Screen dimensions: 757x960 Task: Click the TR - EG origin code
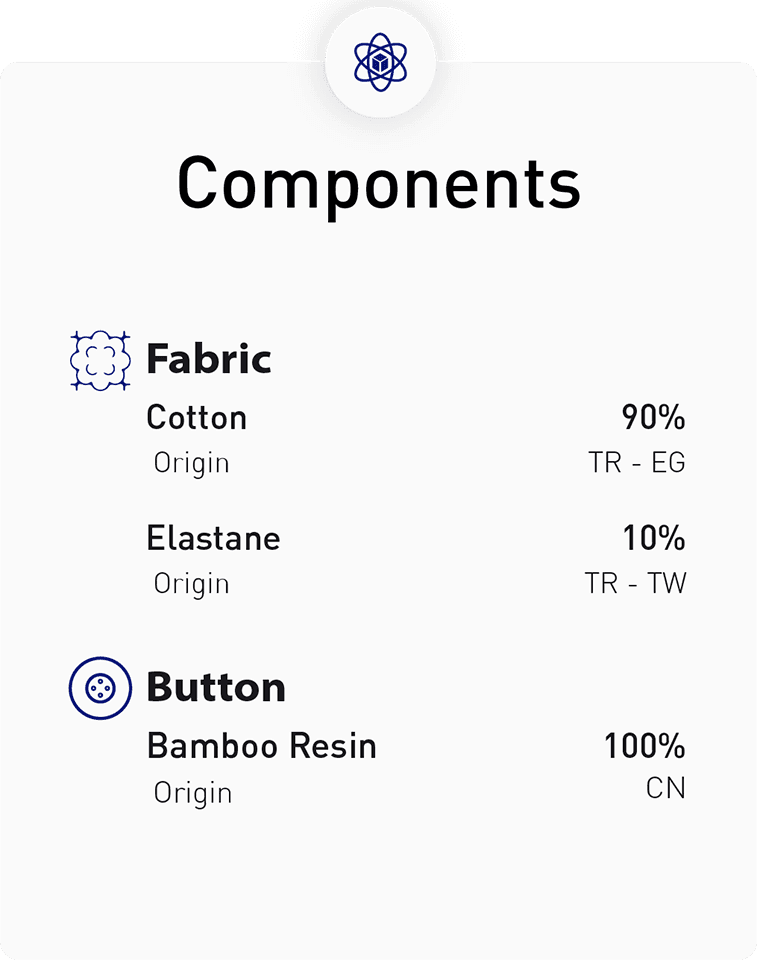tap(637, 463)
